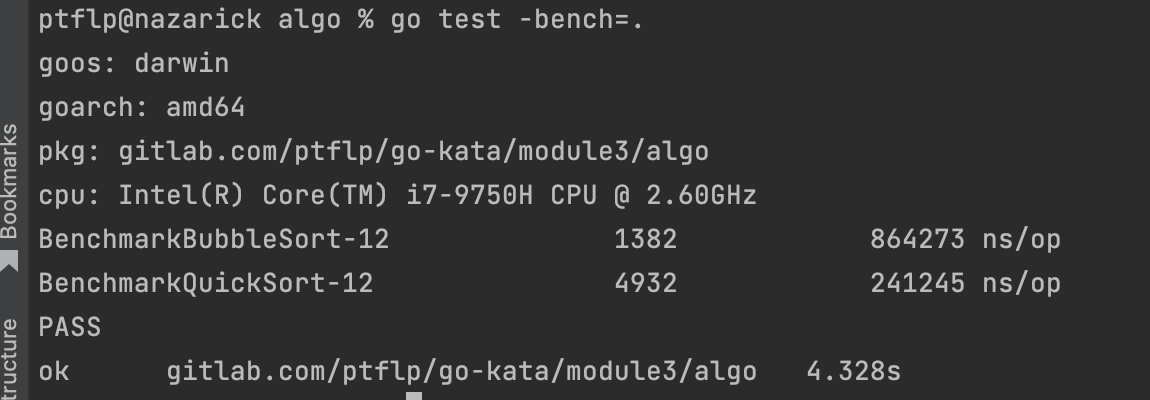Click the BenchmarkBubbleSort-12 result name

point(214,239)
